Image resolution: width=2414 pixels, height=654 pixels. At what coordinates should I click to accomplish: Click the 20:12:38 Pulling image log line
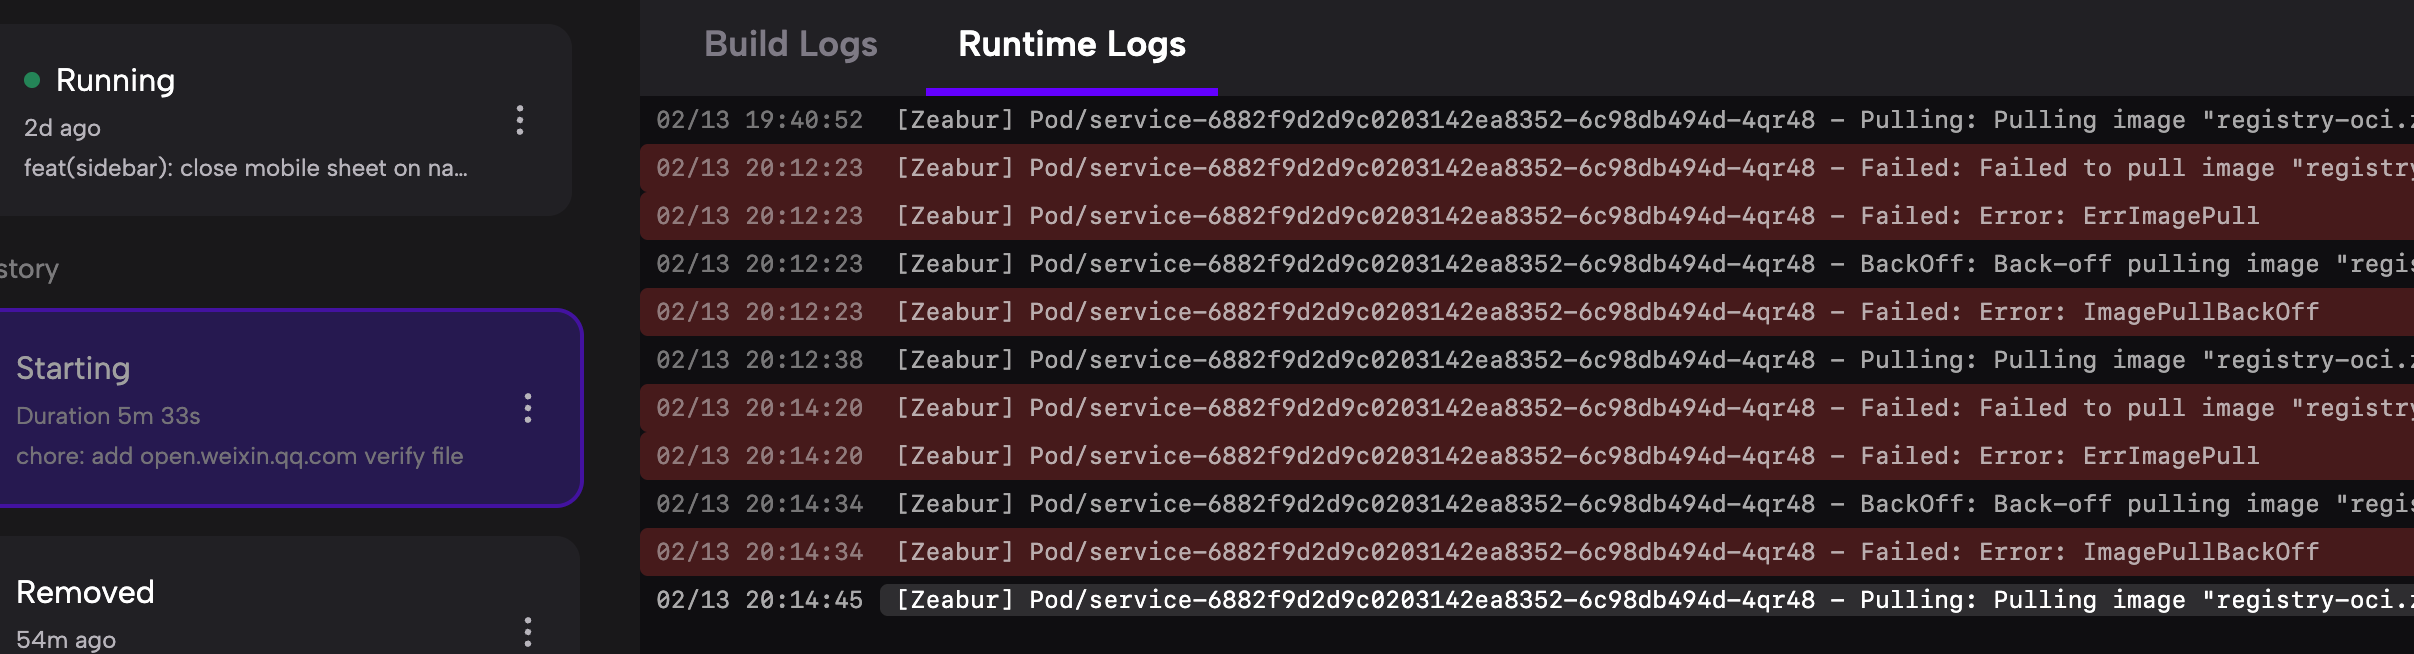[x=1500, y=360]
